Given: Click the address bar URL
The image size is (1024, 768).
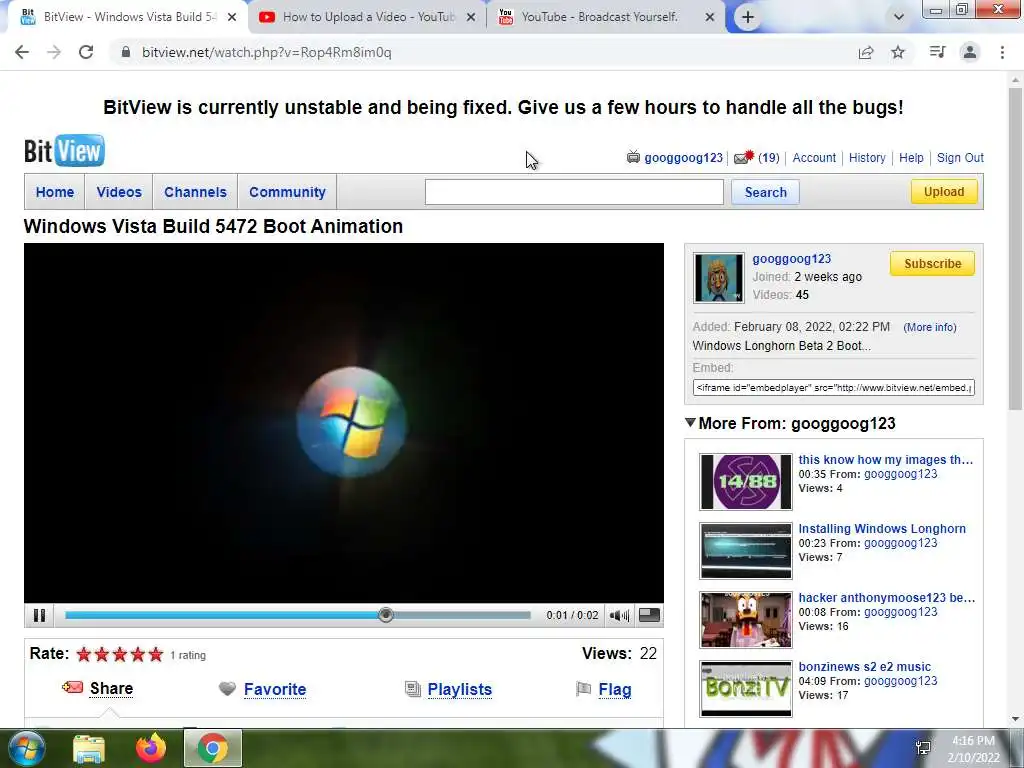Looking at the screenshot, I should pyautogui.click(x=266, y=52).
